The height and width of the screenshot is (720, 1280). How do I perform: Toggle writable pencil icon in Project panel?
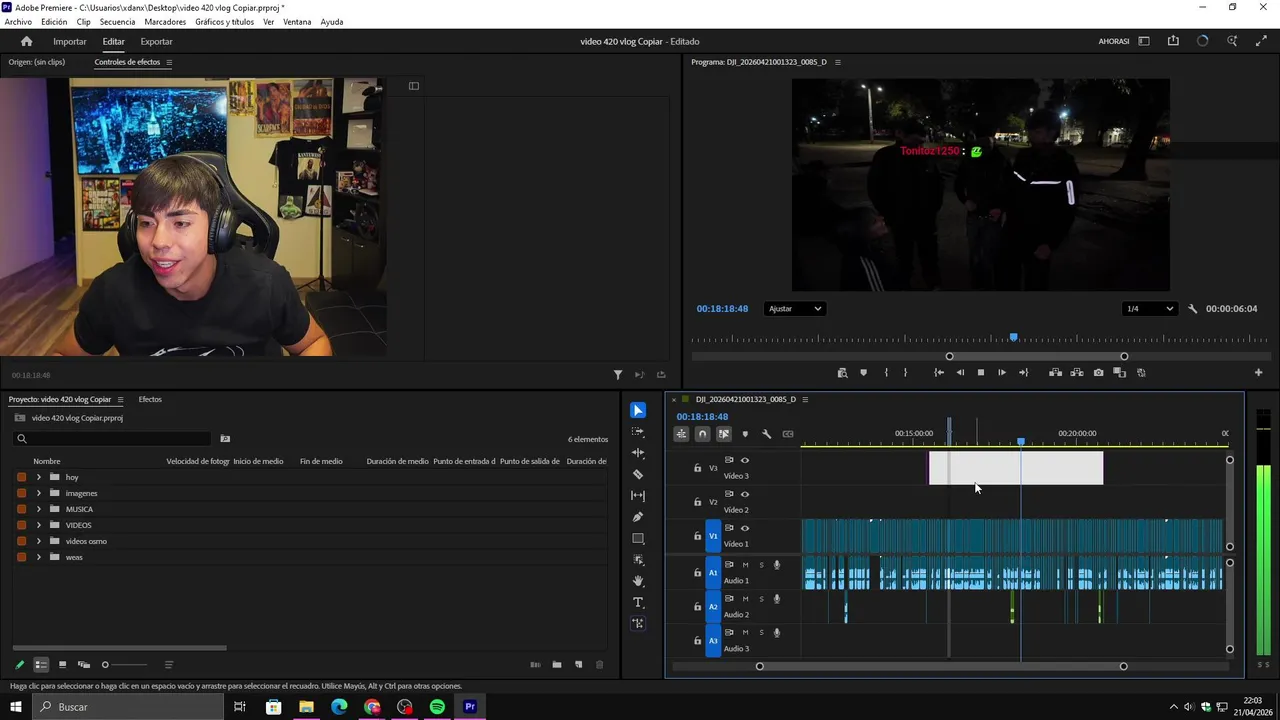19,665
